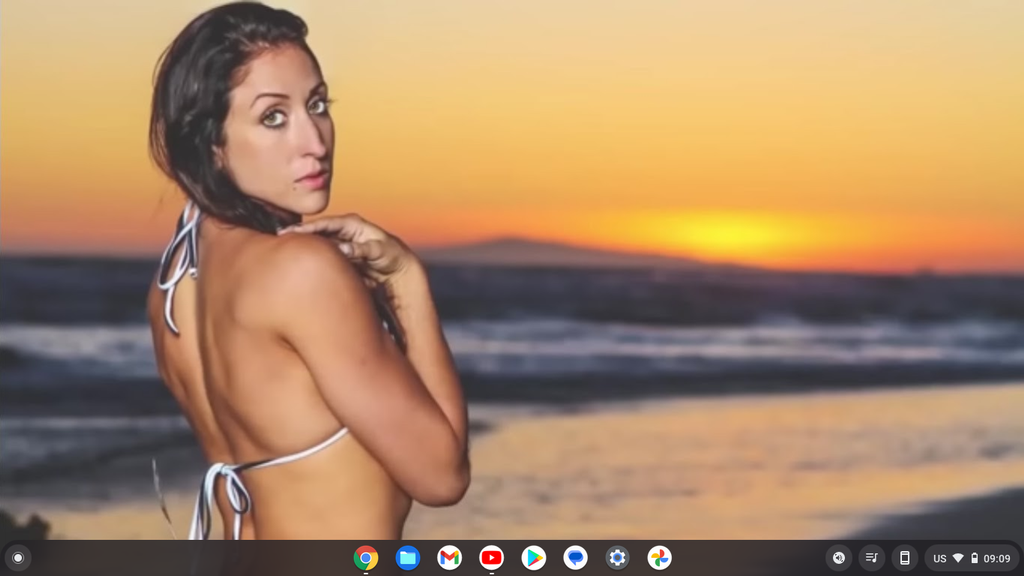
Task: Click the battery status icon
Action: [974, 558]
